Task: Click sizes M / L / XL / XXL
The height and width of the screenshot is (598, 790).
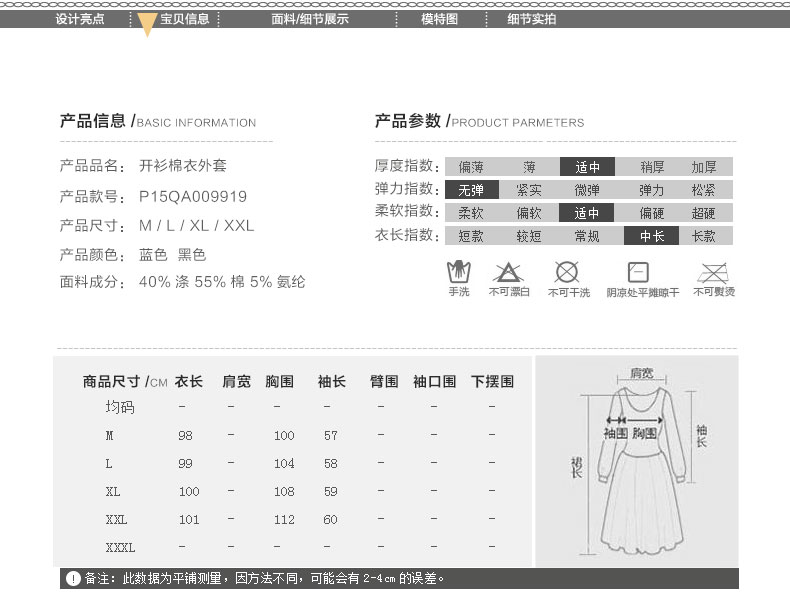Action: click(196, 225)
